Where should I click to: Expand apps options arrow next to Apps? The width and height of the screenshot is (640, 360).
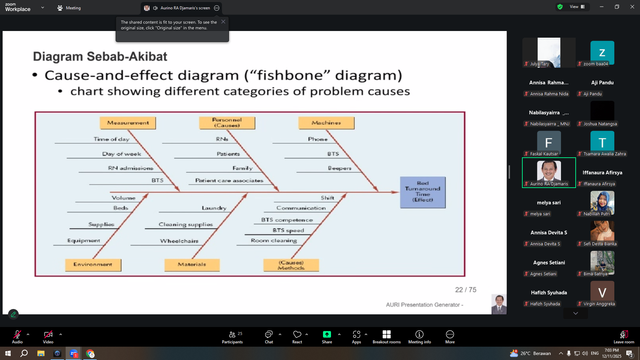(366, 334)
